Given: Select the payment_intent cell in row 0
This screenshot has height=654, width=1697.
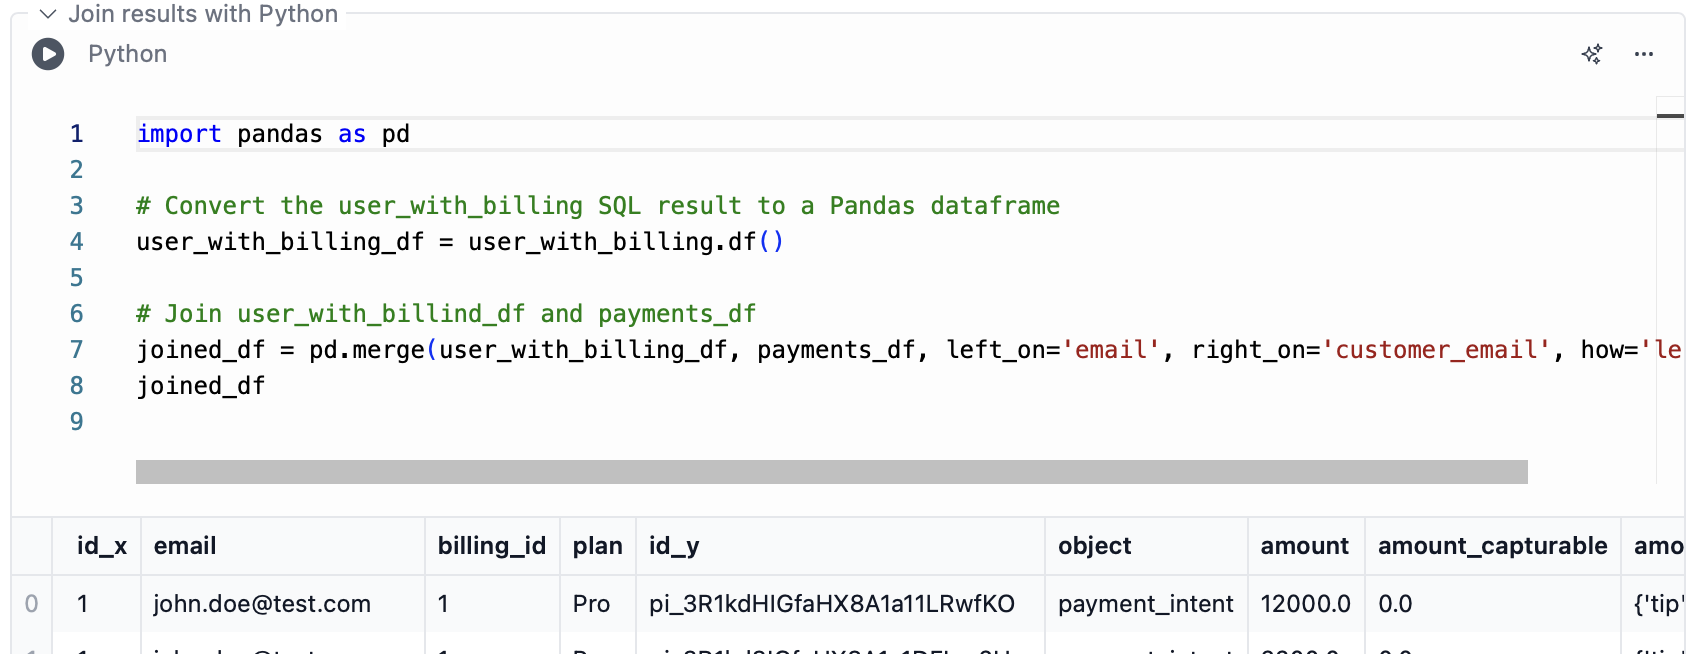Looking at the screenshot, I should coord(1146,604).
